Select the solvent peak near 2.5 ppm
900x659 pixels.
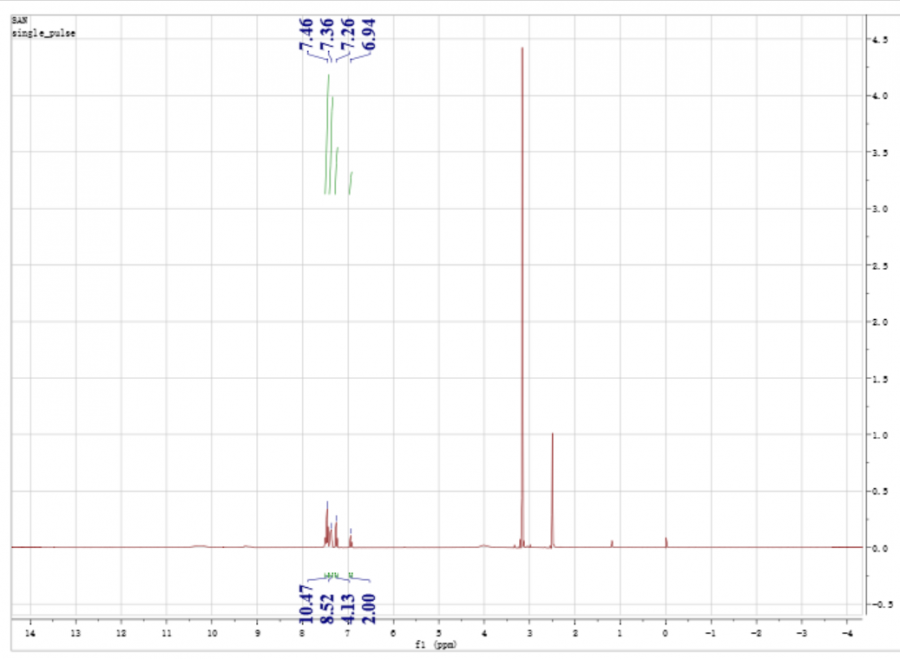(552, 490)
